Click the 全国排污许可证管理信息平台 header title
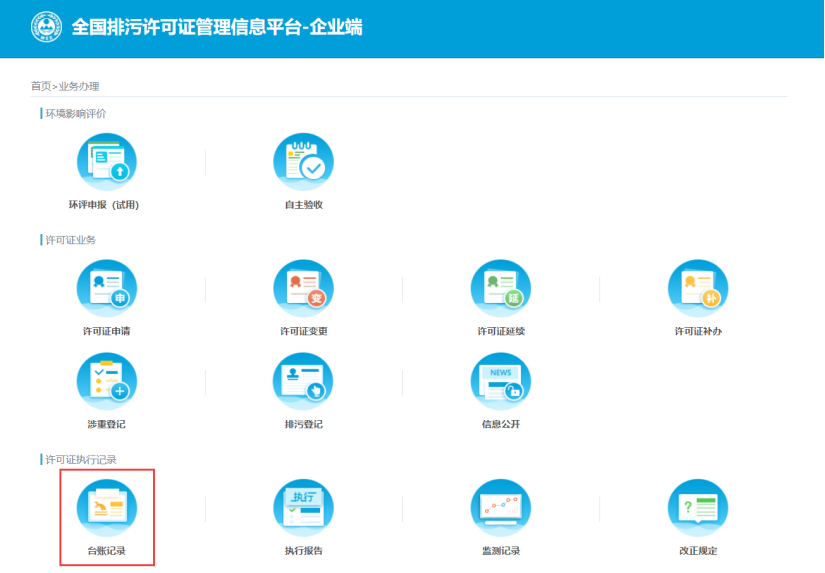Image resolution: width=825 pixels, height=573 pixels. point(216,27)
